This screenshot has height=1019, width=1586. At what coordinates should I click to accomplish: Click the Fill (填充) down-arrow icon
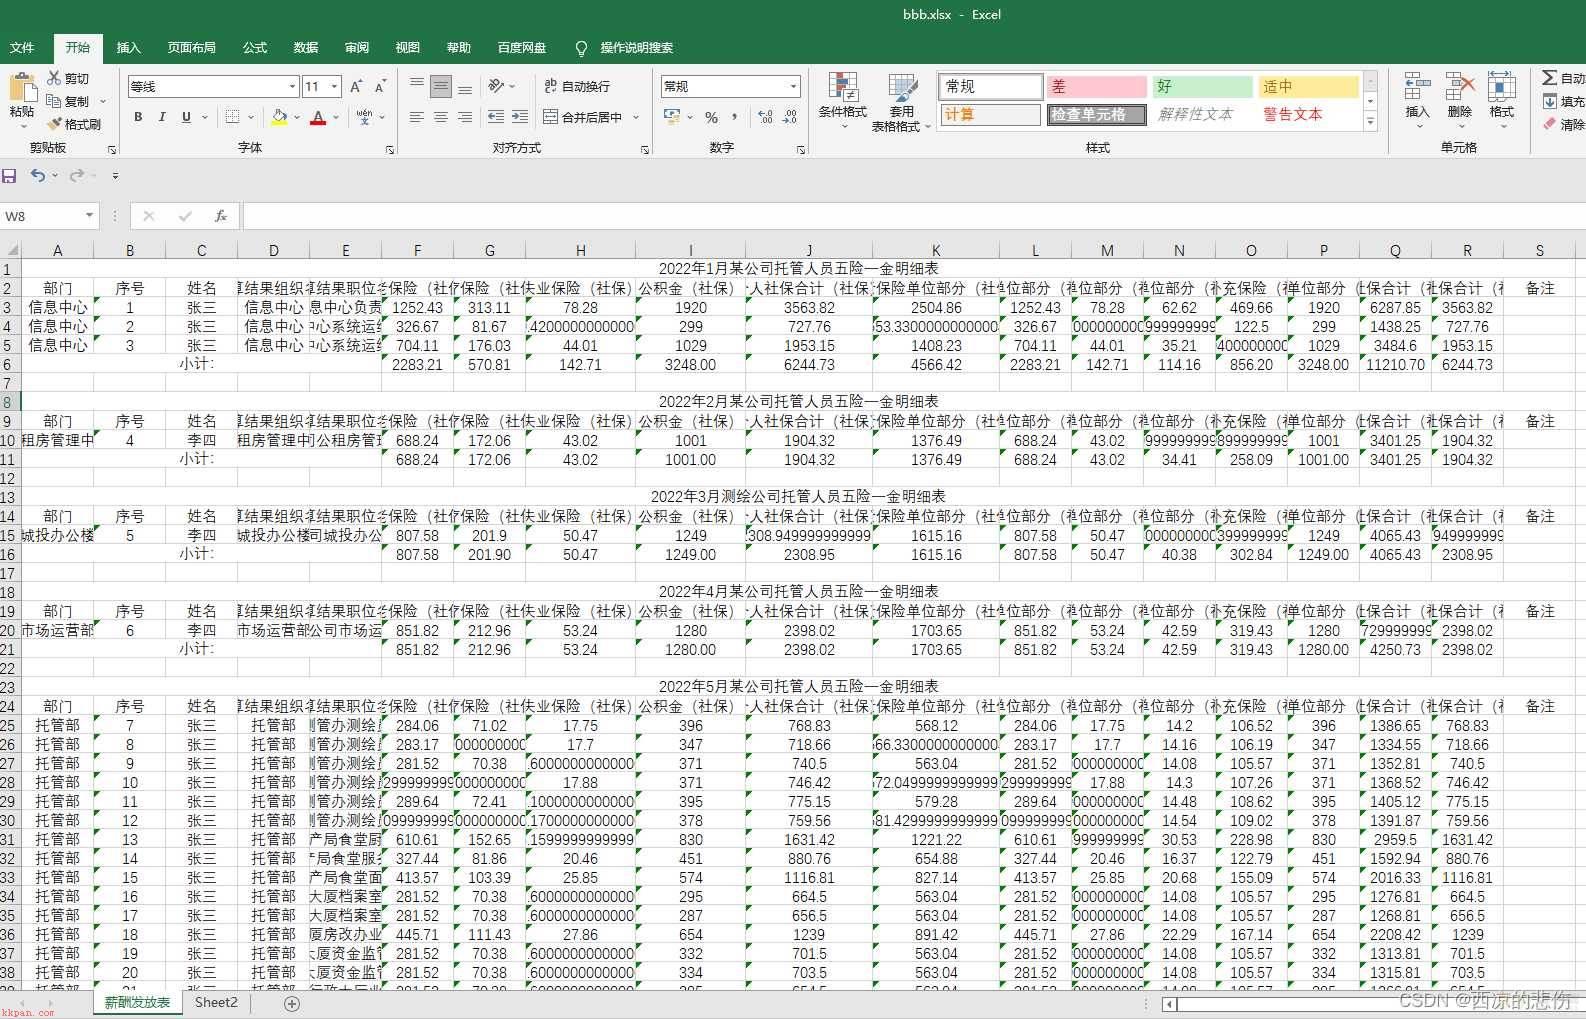pos(1549,101)
